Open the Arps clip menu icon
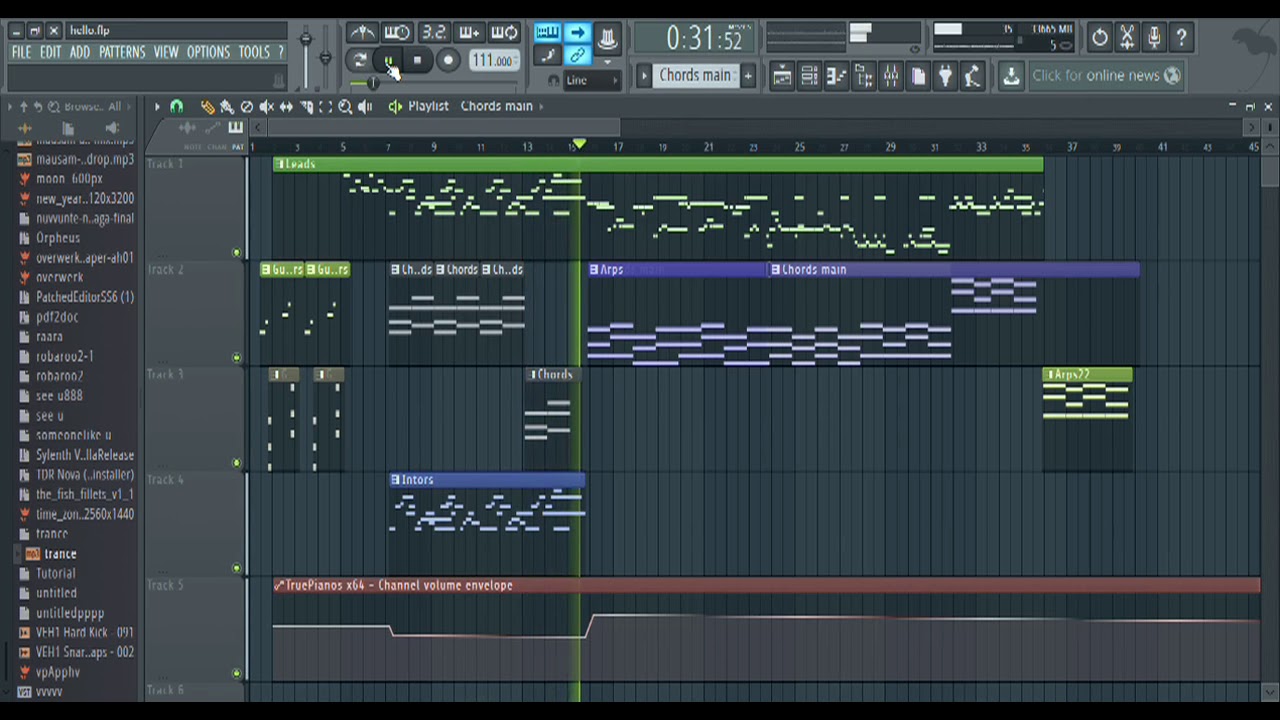This screenshot has height=720, width=1280. (x=594, y=269)
